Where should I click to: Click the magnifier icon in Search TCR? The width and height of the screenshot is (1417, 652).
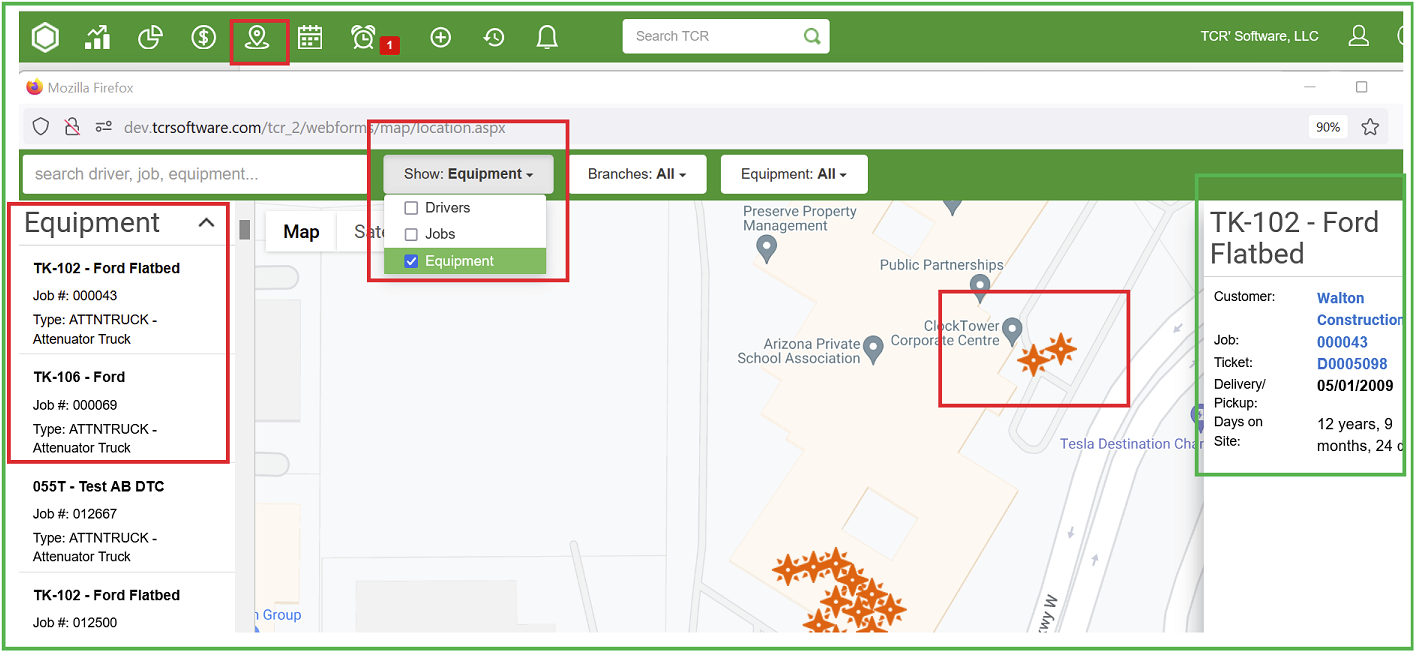[x=812, y=36]
